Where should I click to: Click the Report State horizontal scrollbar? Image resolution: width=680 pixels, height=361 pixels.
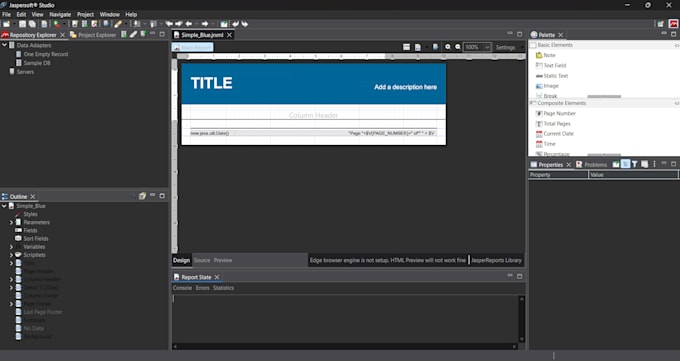click(x=345, y=346)
